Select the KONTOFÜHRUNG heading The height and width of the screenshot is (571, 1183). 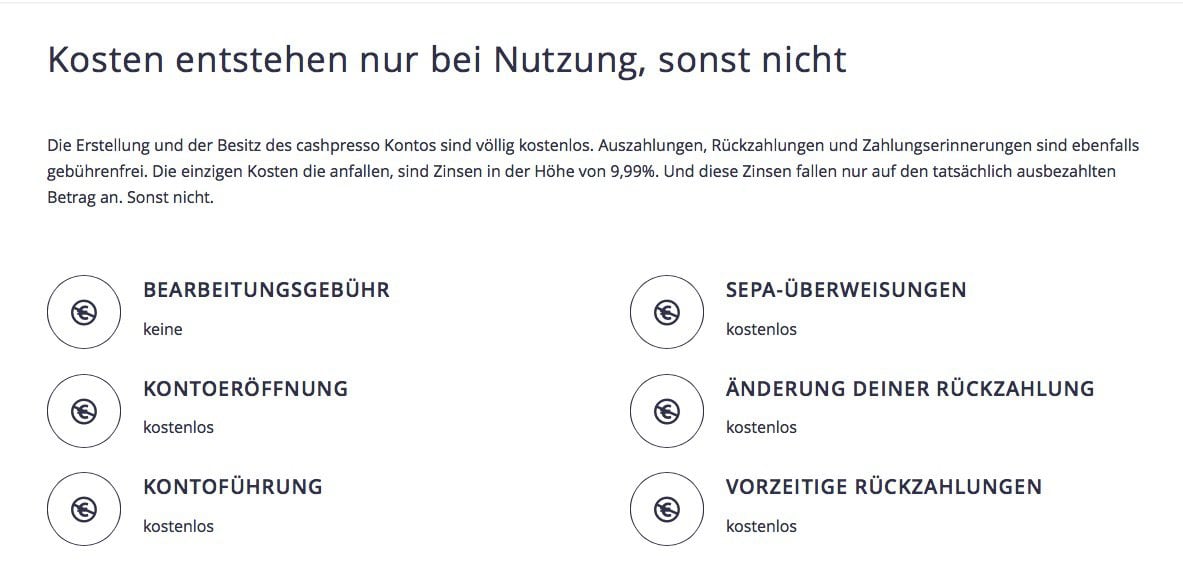click(233, 487)
